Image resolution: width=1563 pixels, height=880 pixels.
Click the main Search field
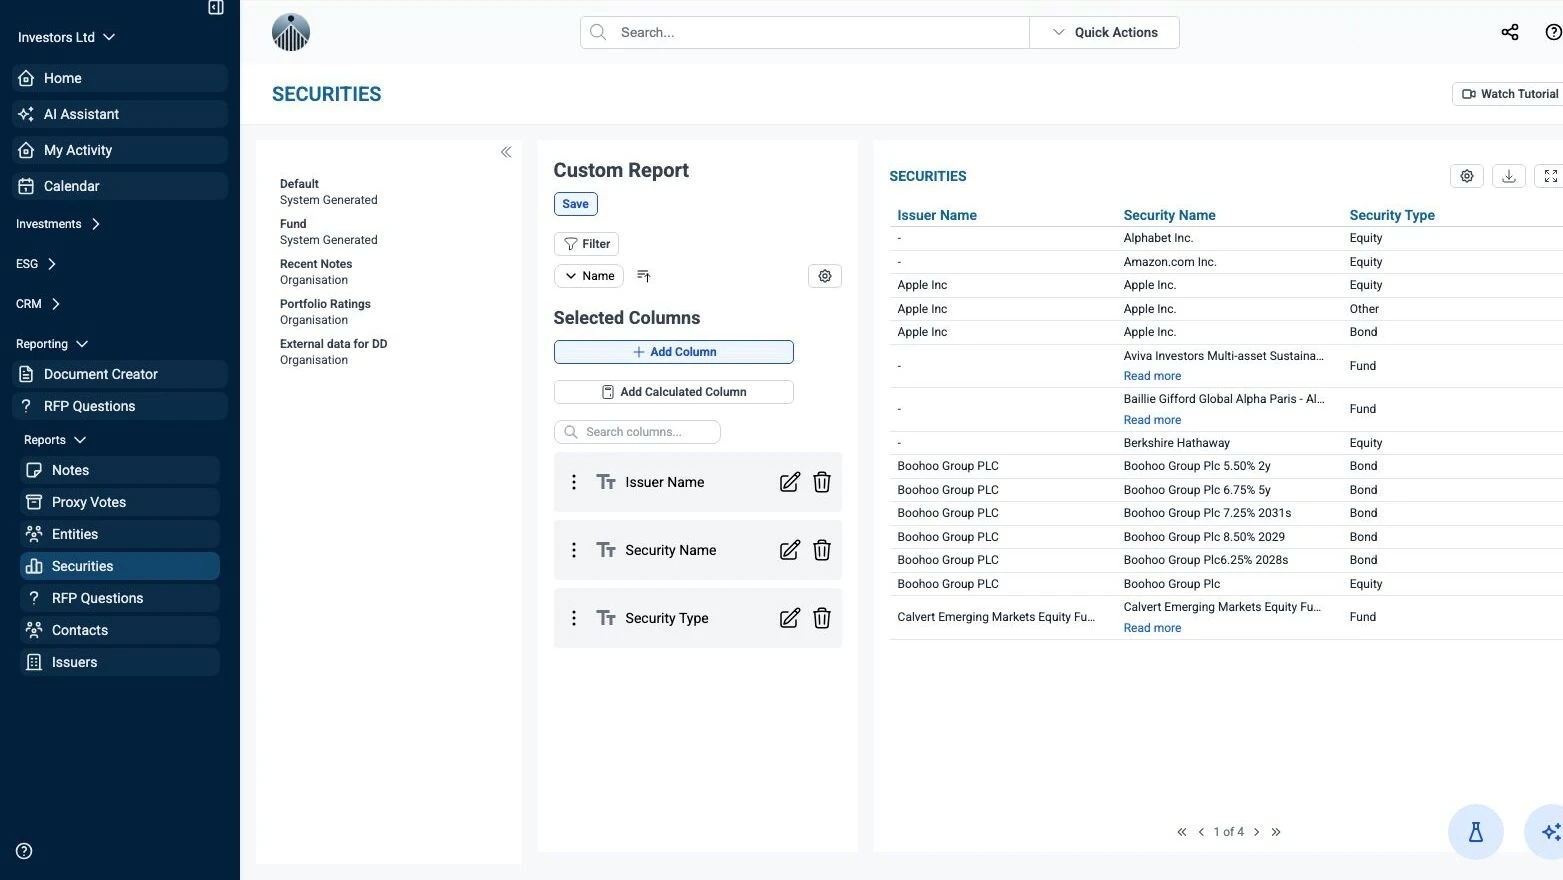805,32
